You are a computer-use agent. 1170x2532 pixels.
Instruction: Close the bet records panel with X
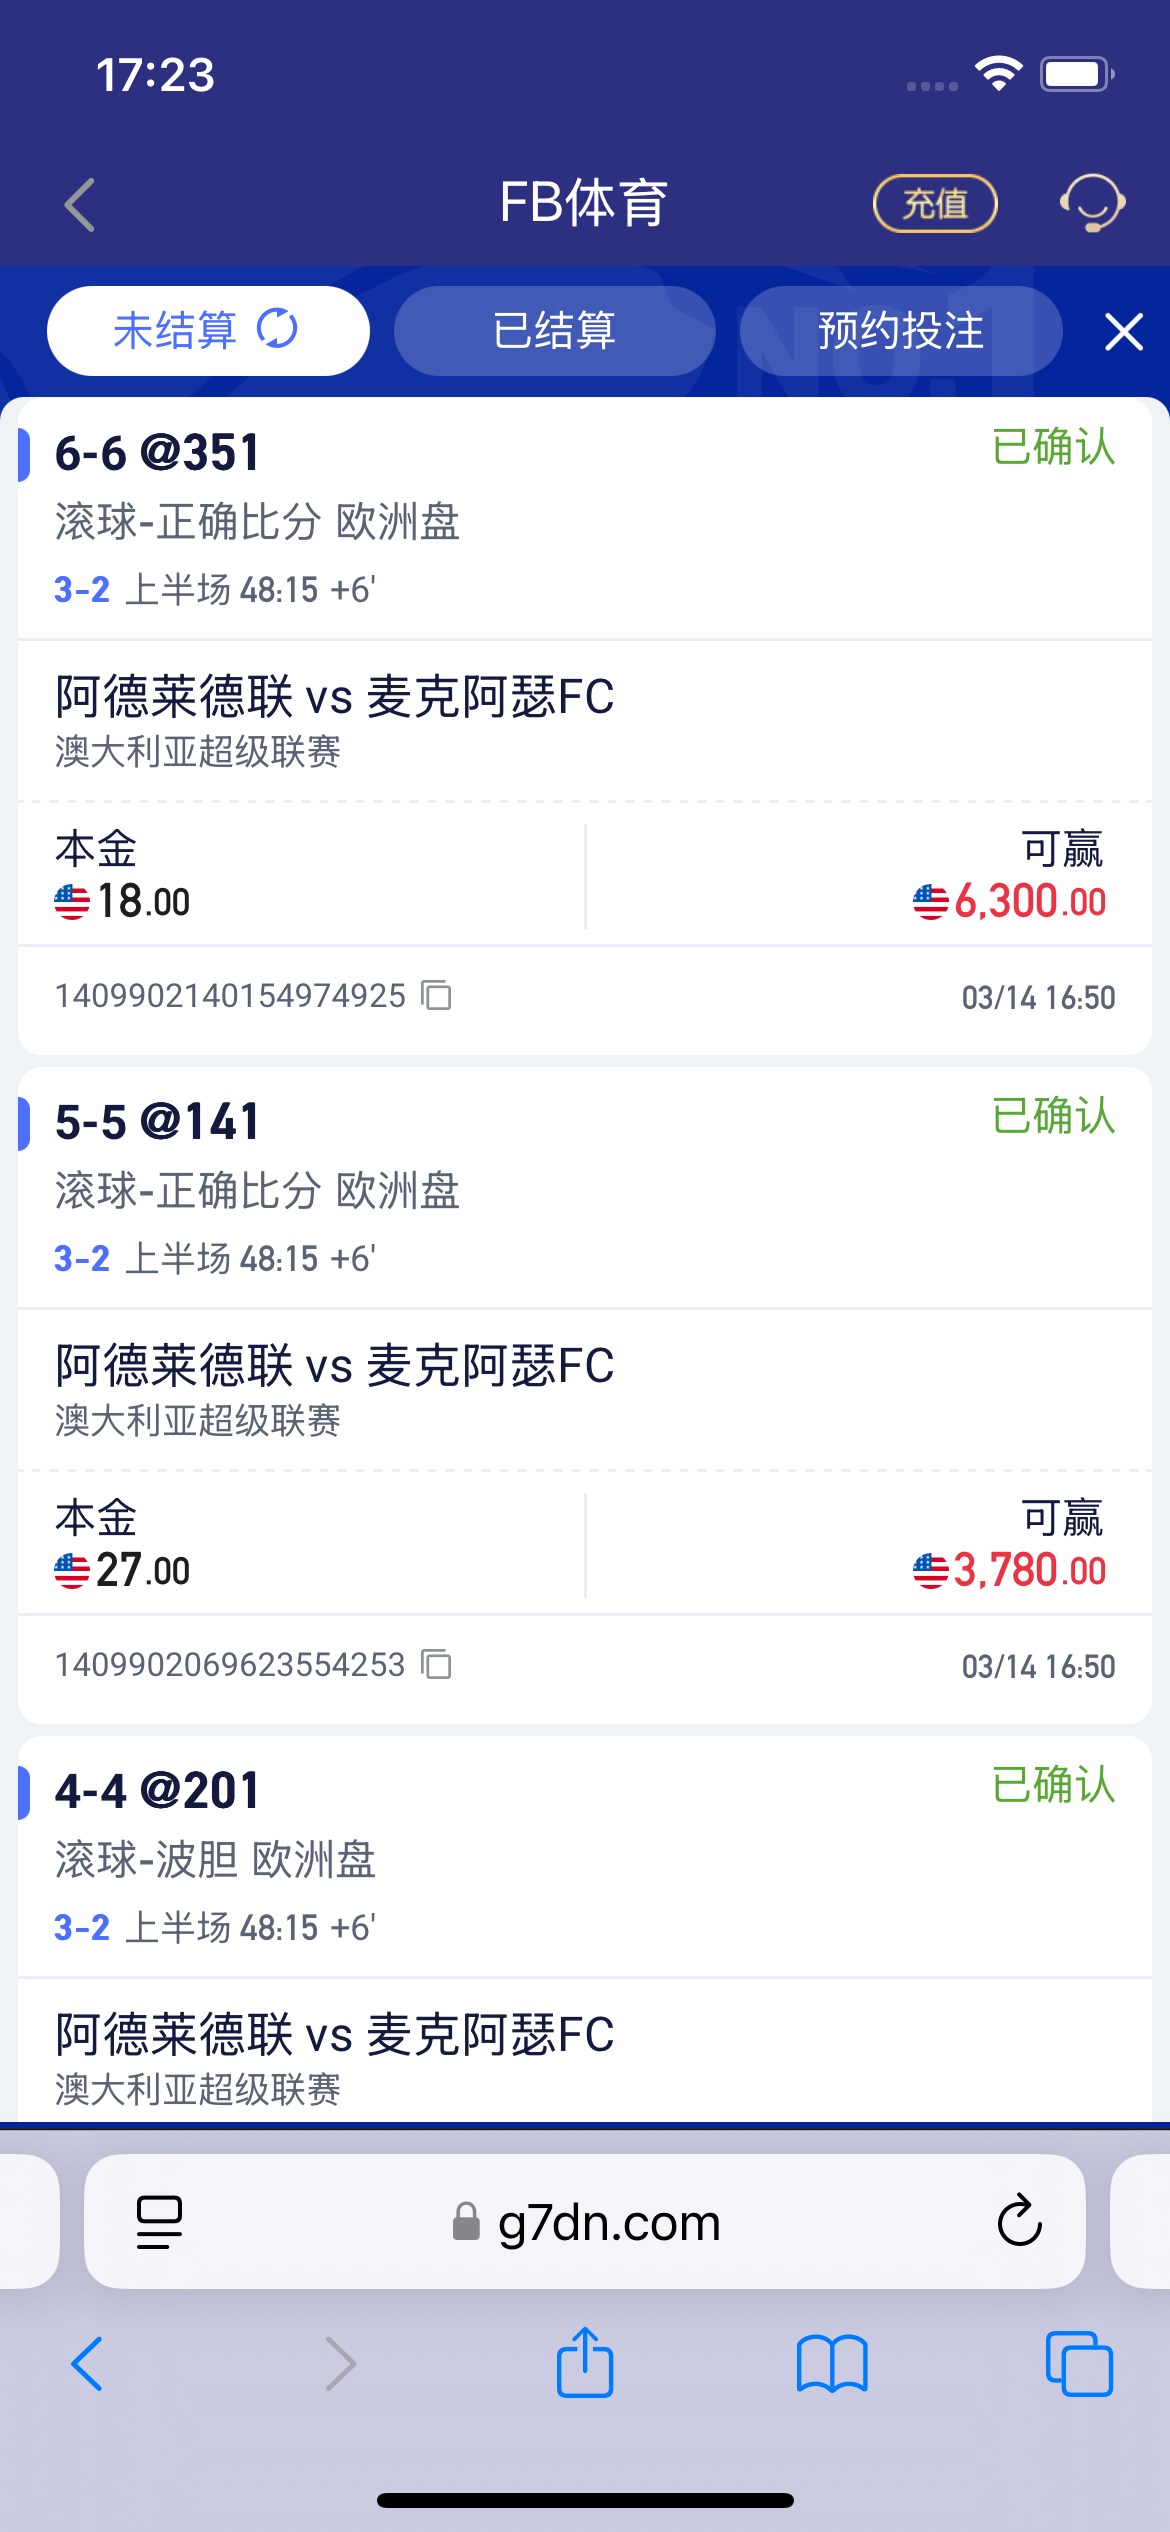coord(1124,331)
